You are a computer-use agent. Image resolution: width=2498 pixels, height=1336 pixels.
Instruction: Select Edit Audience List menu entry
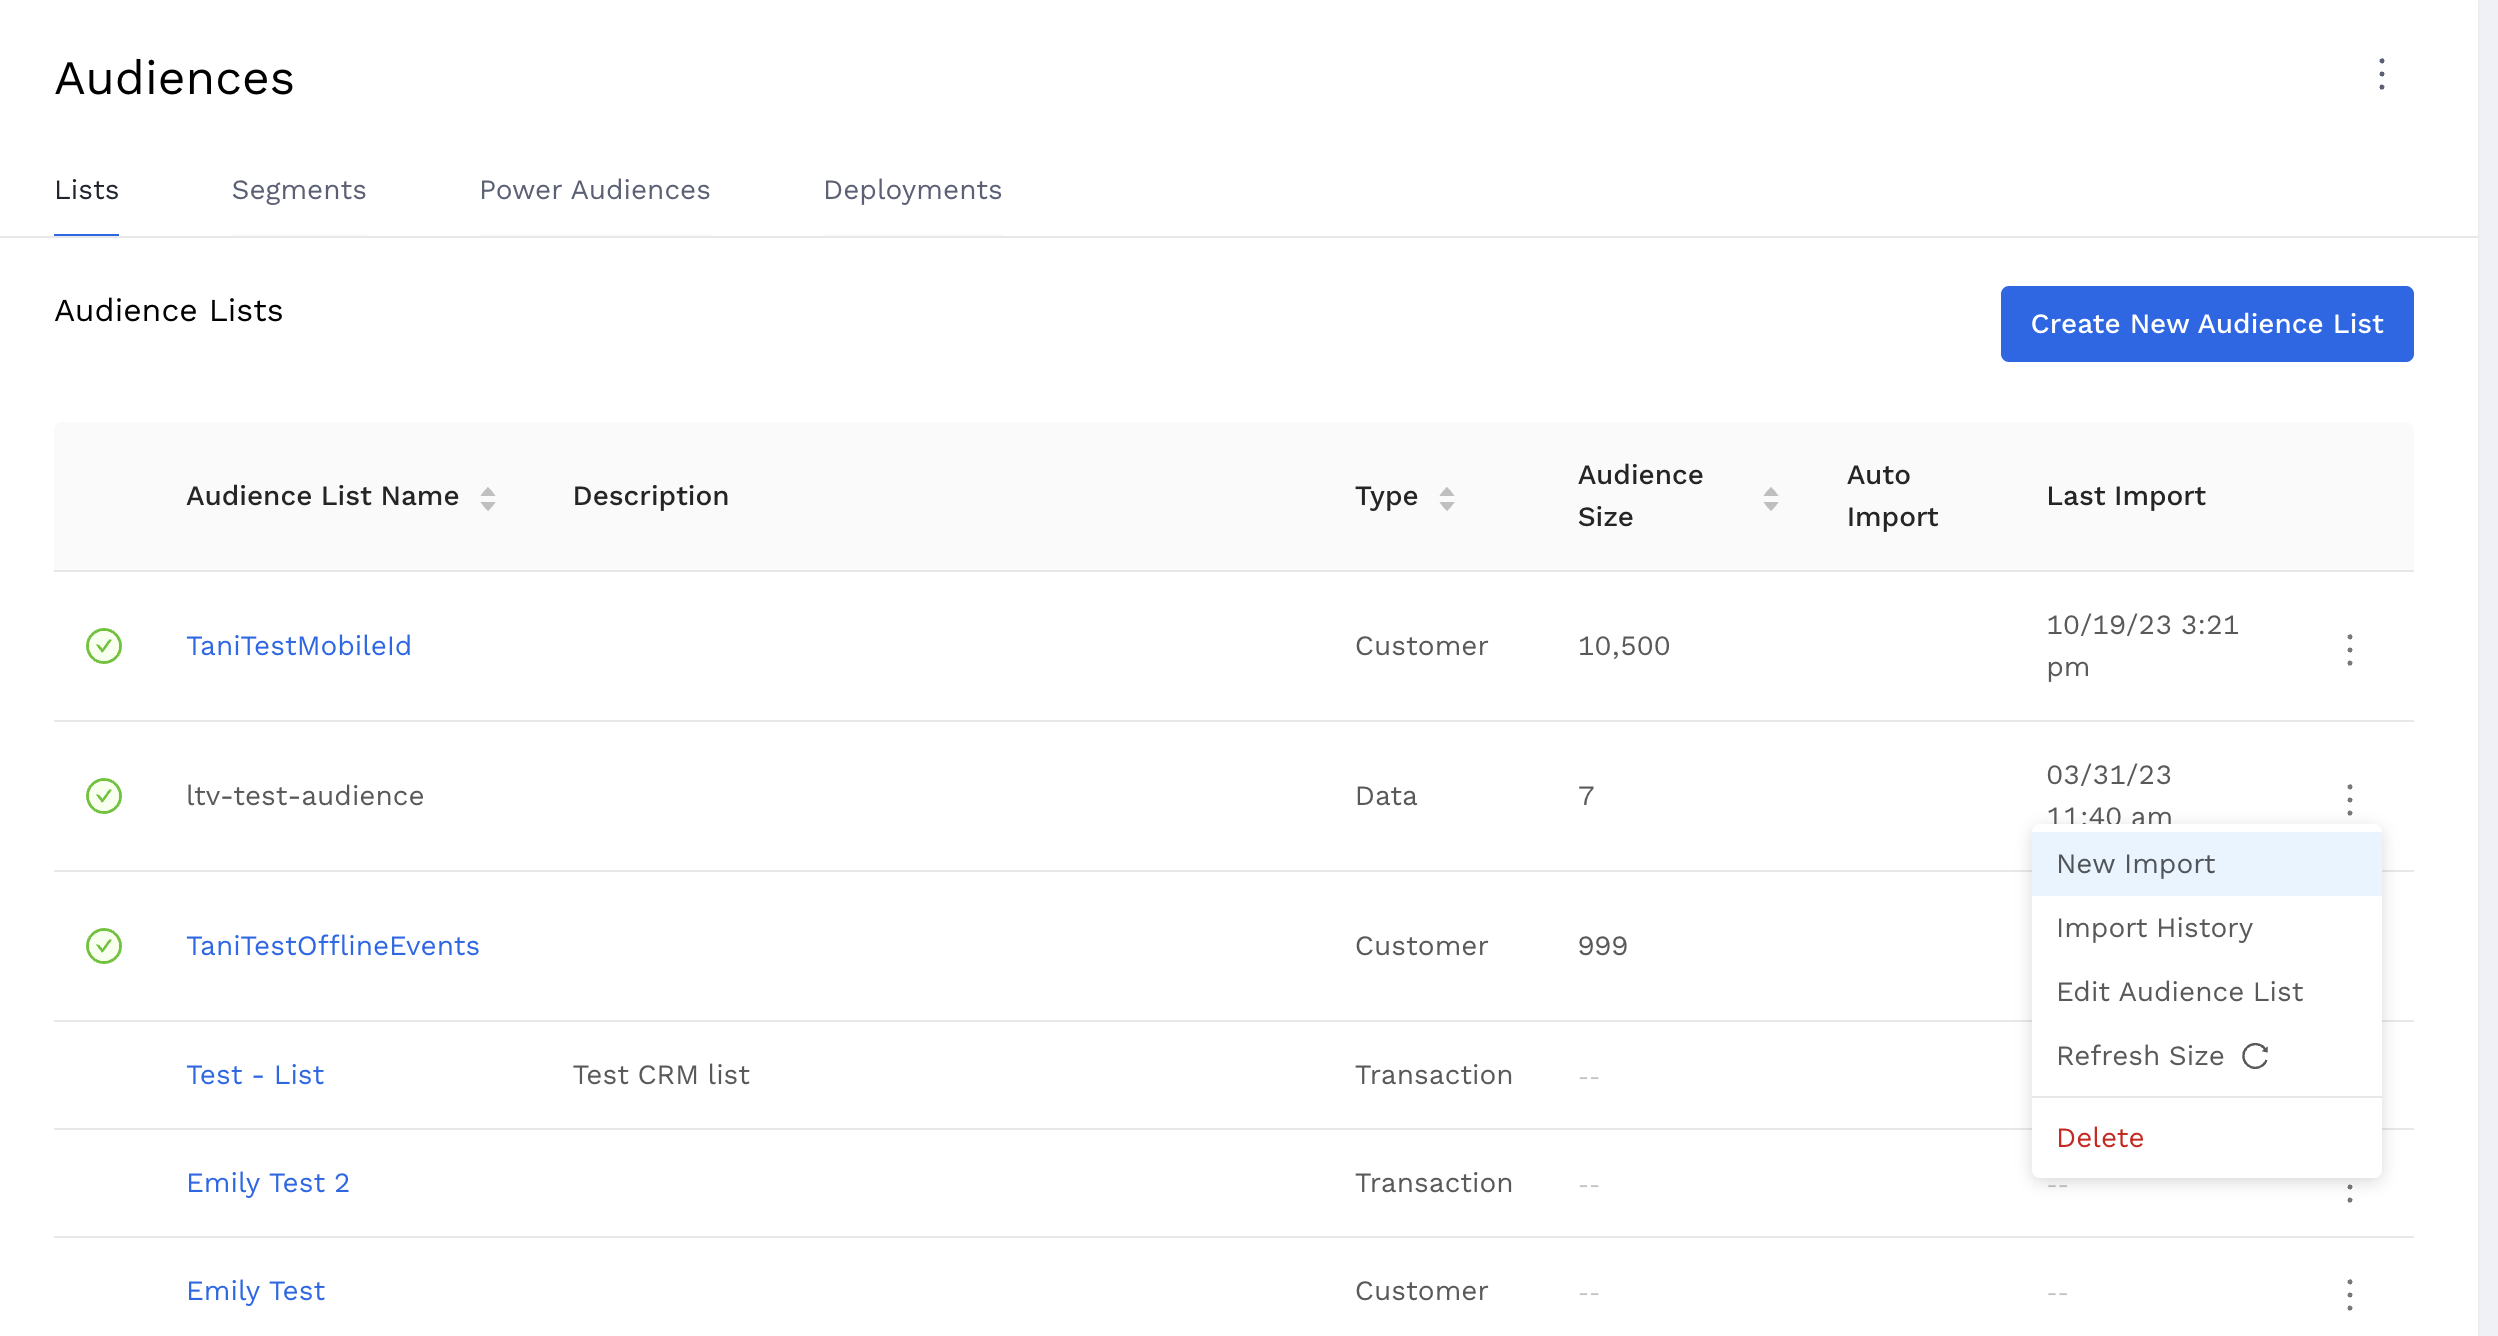pyautogui.click(x=2179, y=992)
